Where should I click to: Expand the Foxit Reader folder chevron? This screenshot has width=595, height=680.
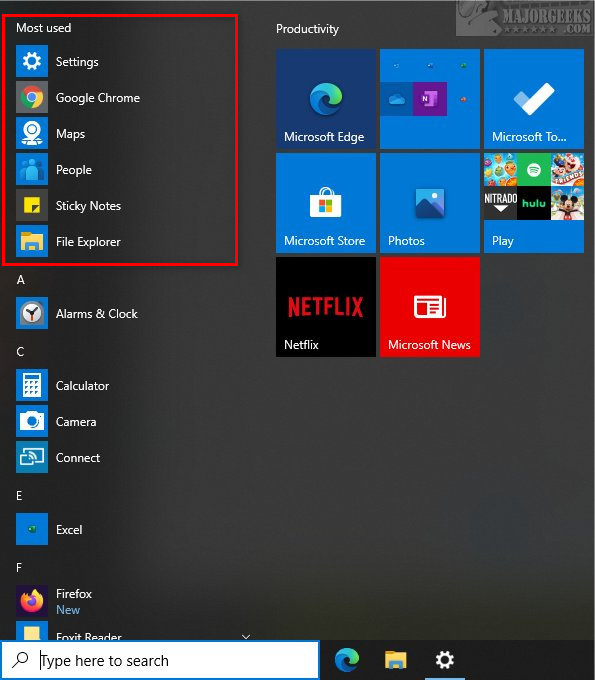click(x=246, y=636)
